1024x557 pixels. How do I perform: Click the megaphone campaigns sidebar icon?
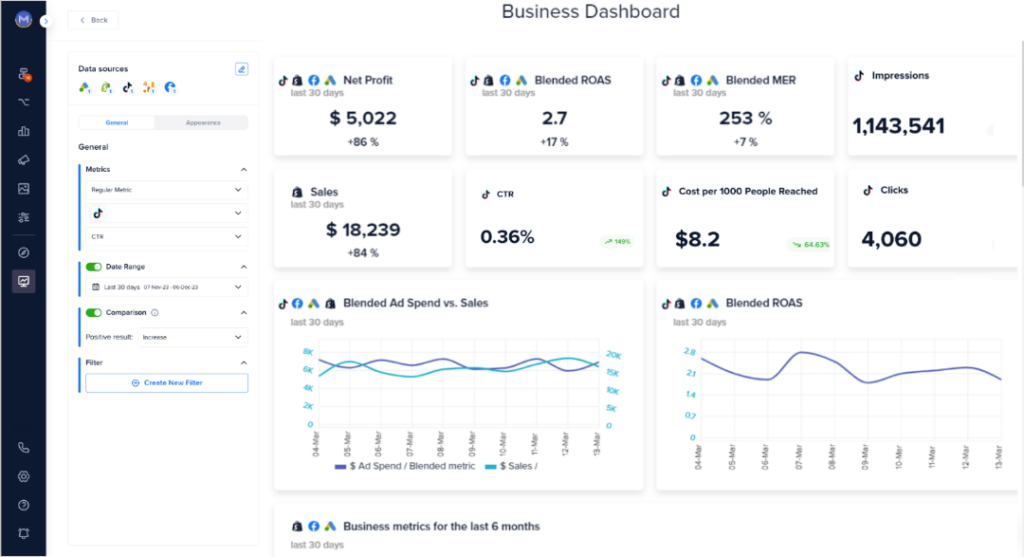click(x=24, y=160)
